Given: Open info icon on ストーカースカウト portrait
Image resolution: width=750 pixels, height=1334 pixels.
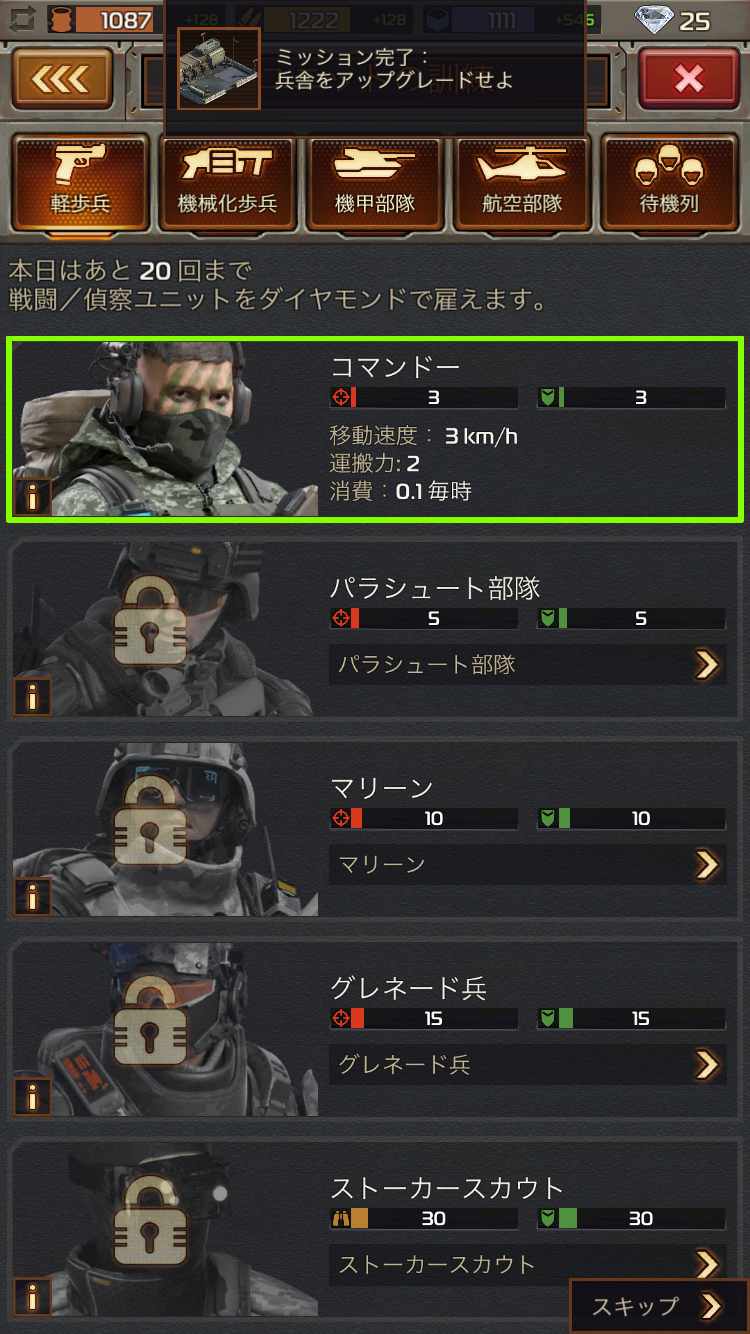Looking at the screenshot, I should tap(32, 1297).
